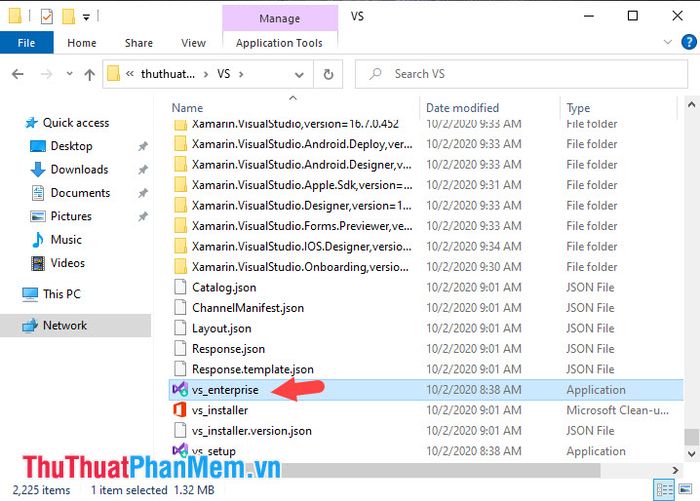Switch to the Share ribbon tab
700x501 pixels.
click(139, 43)
